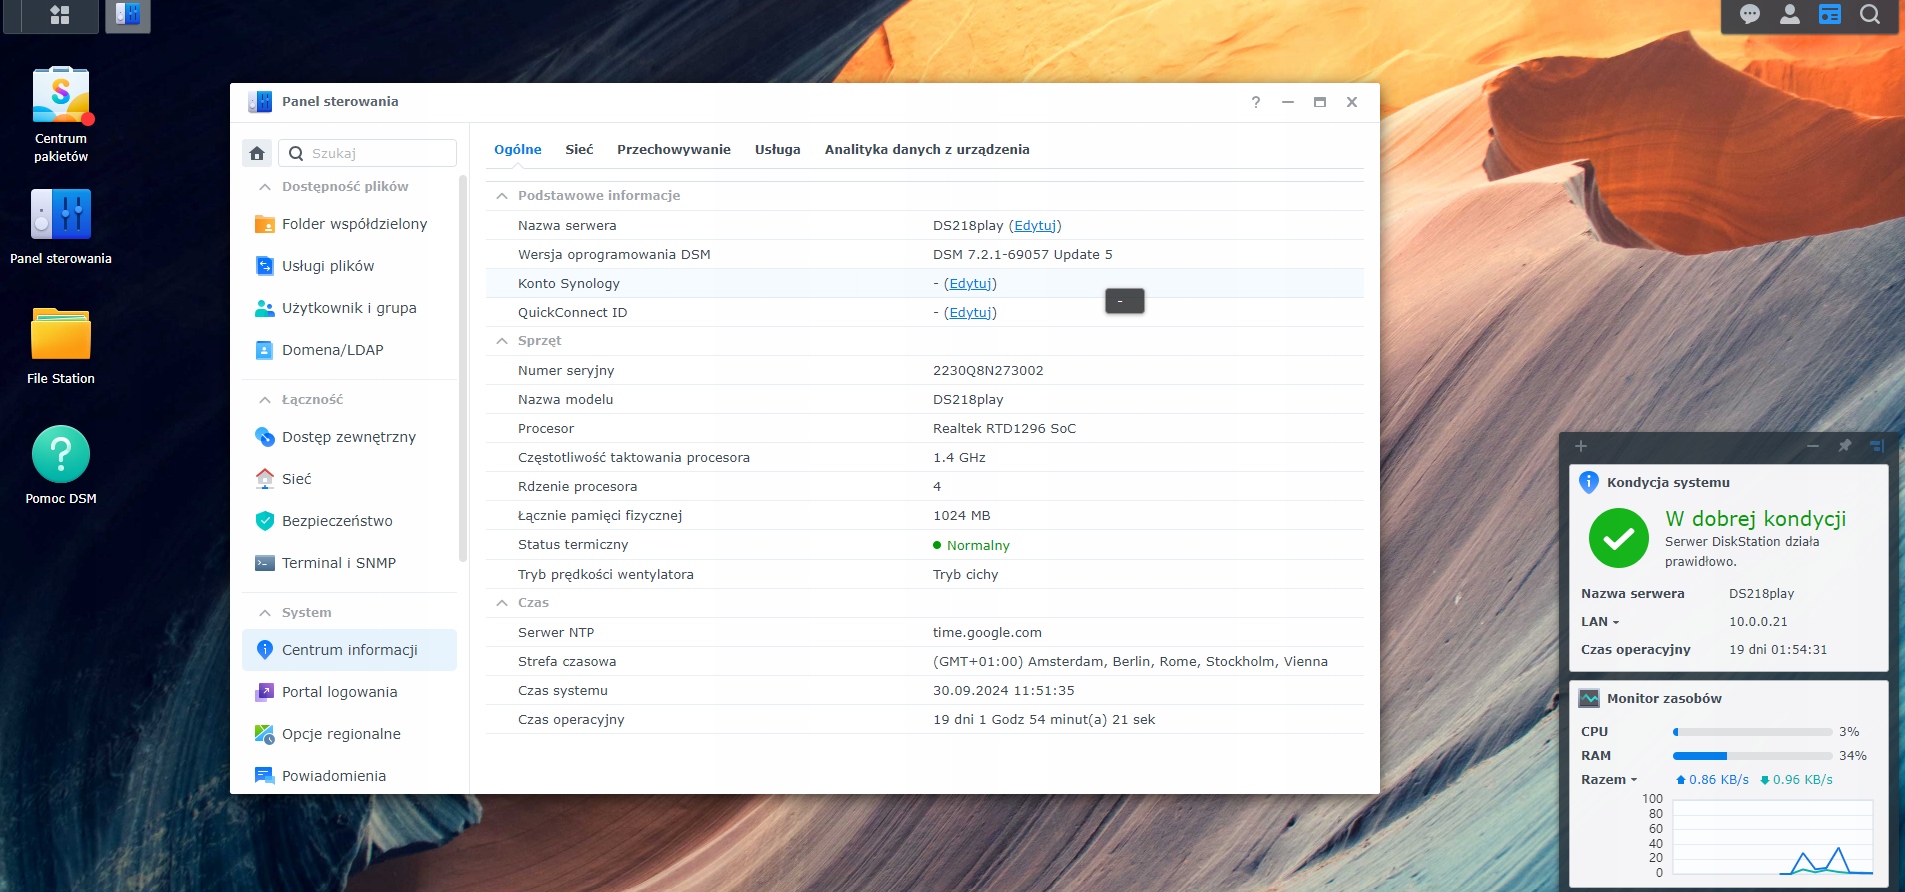Click the 1024 MB memory value
Screen dimensions: 1905x892
coord(962,516)
